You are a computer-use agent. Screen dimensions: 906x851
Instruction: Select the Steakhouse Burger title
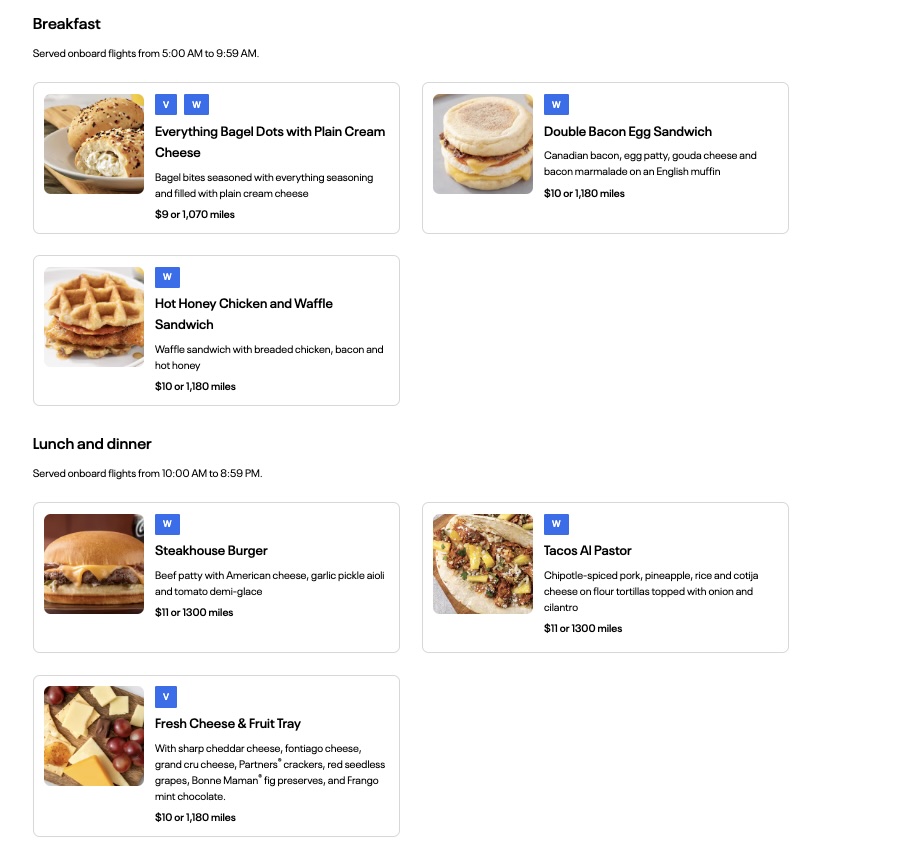(x=211, y=551)
